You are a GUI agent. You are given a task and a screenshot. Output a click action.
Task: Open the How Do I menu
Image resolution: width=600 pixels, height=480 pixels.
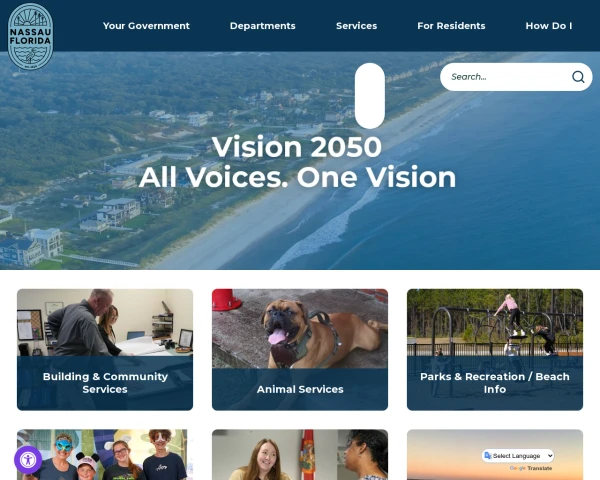point(549,26)
